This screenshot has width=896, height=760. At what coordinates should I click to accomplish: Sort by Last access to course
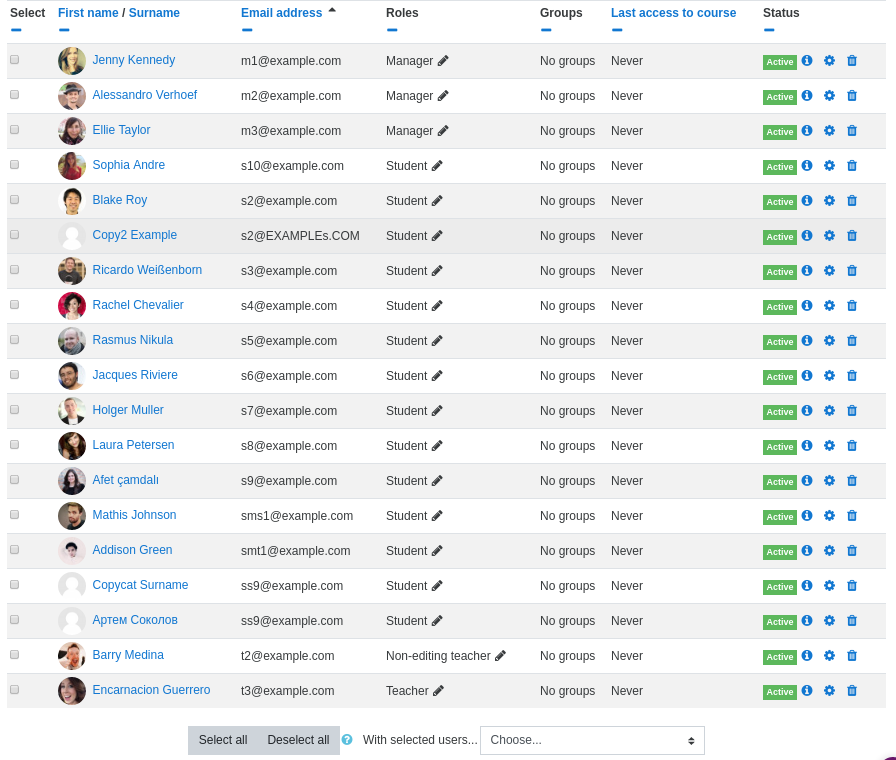673,13
